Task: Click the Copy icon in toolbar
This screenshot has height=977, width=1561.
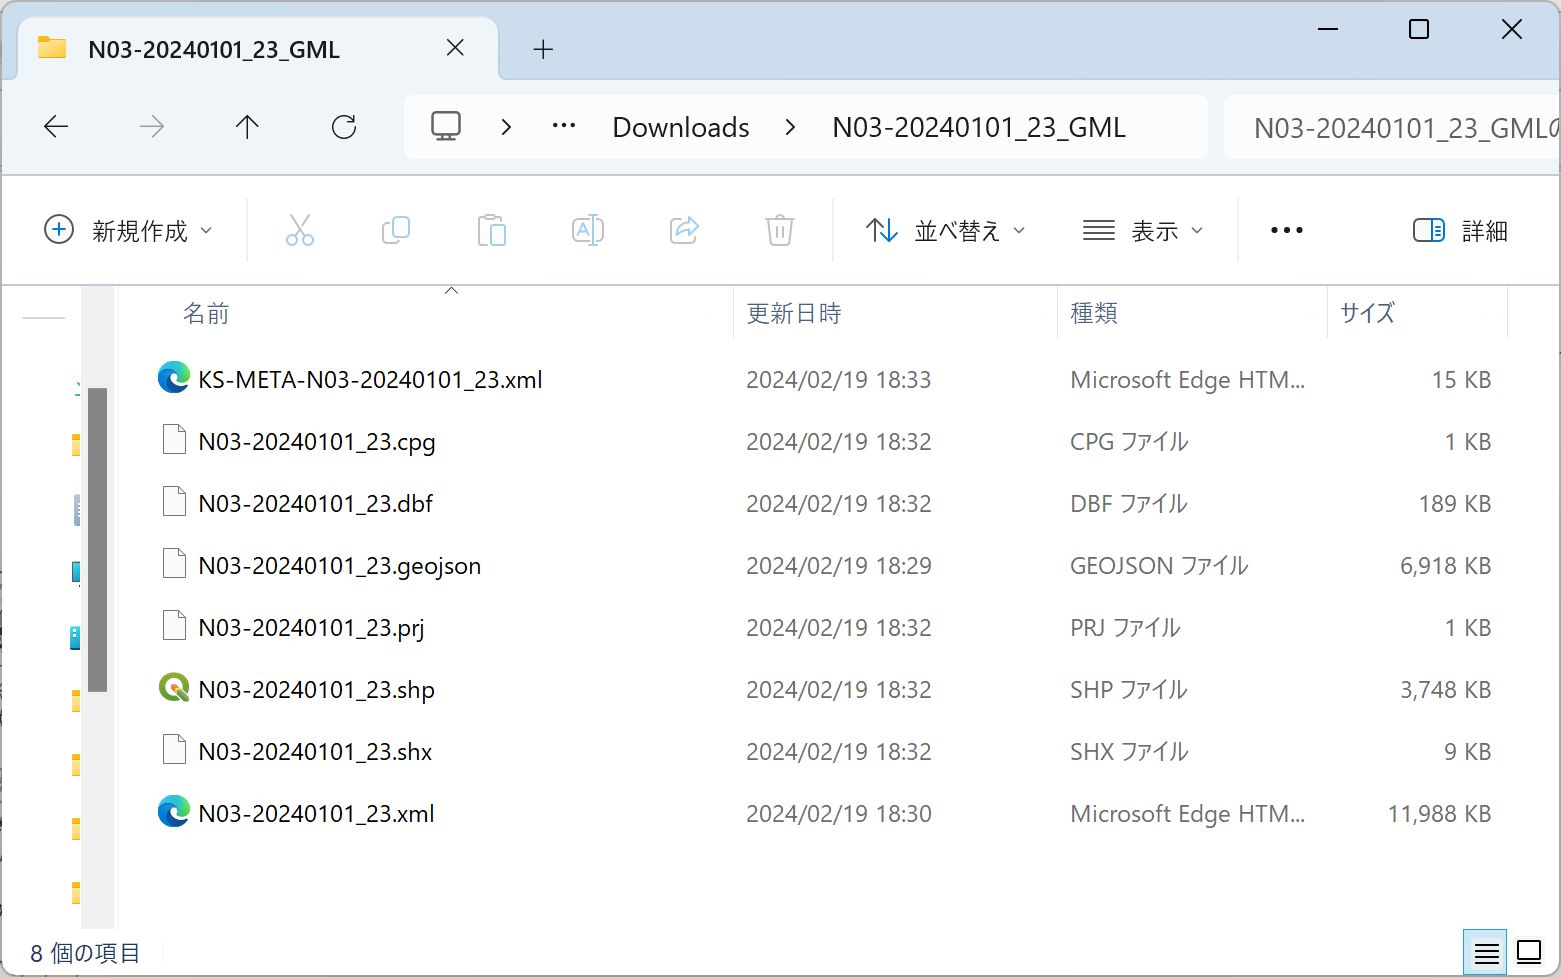Action: pyautogui.click(x=396, y=231)
